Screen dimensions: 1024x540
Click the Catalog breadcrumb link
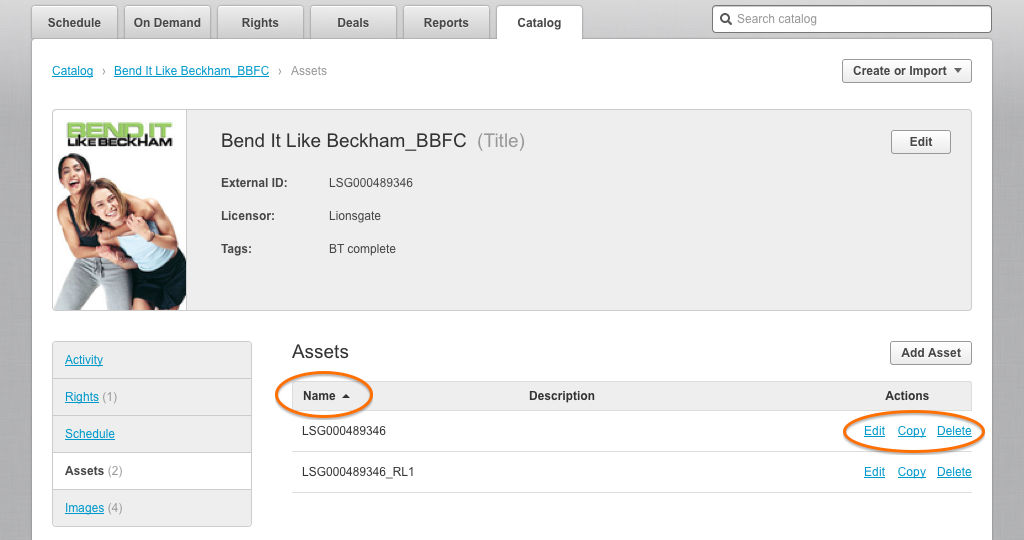(72, 71)
